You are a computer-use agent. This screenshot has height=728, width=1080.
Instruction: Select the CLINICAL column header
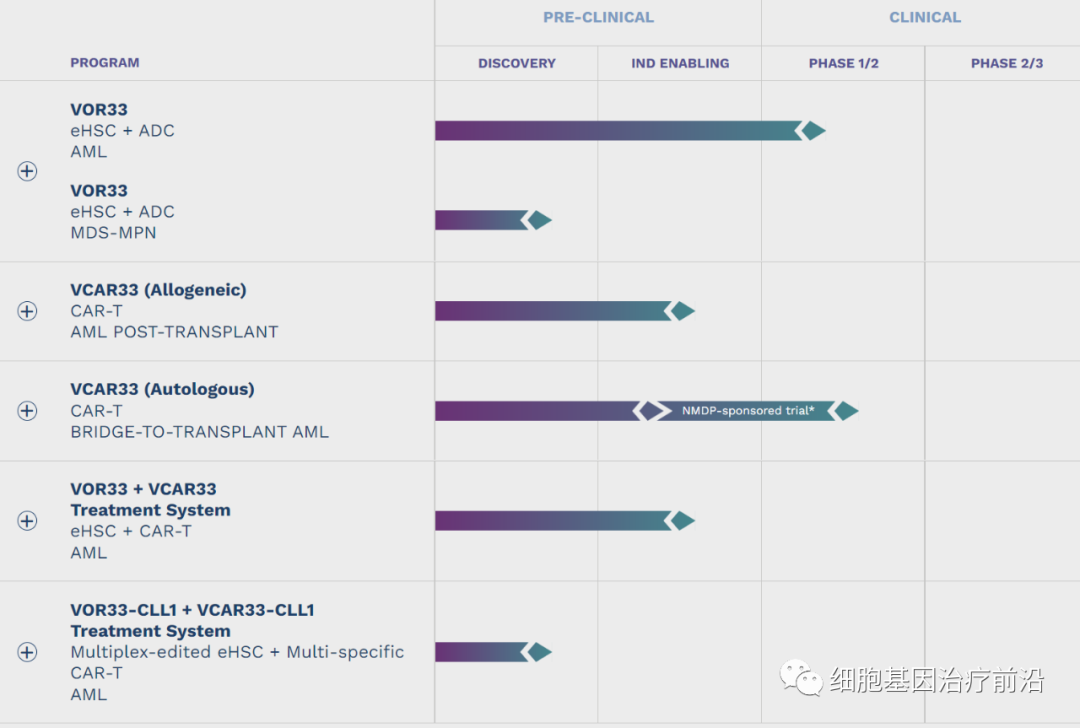[x=925, y=17]
